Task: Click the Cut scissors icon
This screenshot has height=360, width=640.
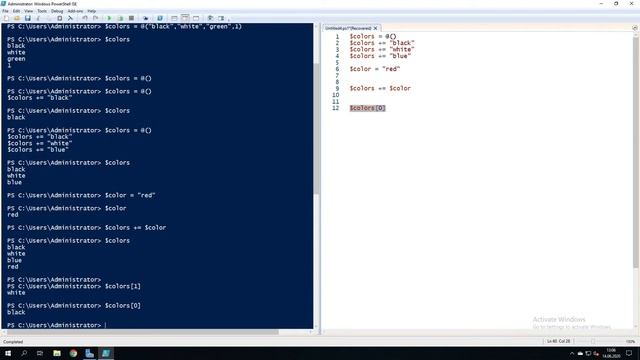Action: pos(39,18)
